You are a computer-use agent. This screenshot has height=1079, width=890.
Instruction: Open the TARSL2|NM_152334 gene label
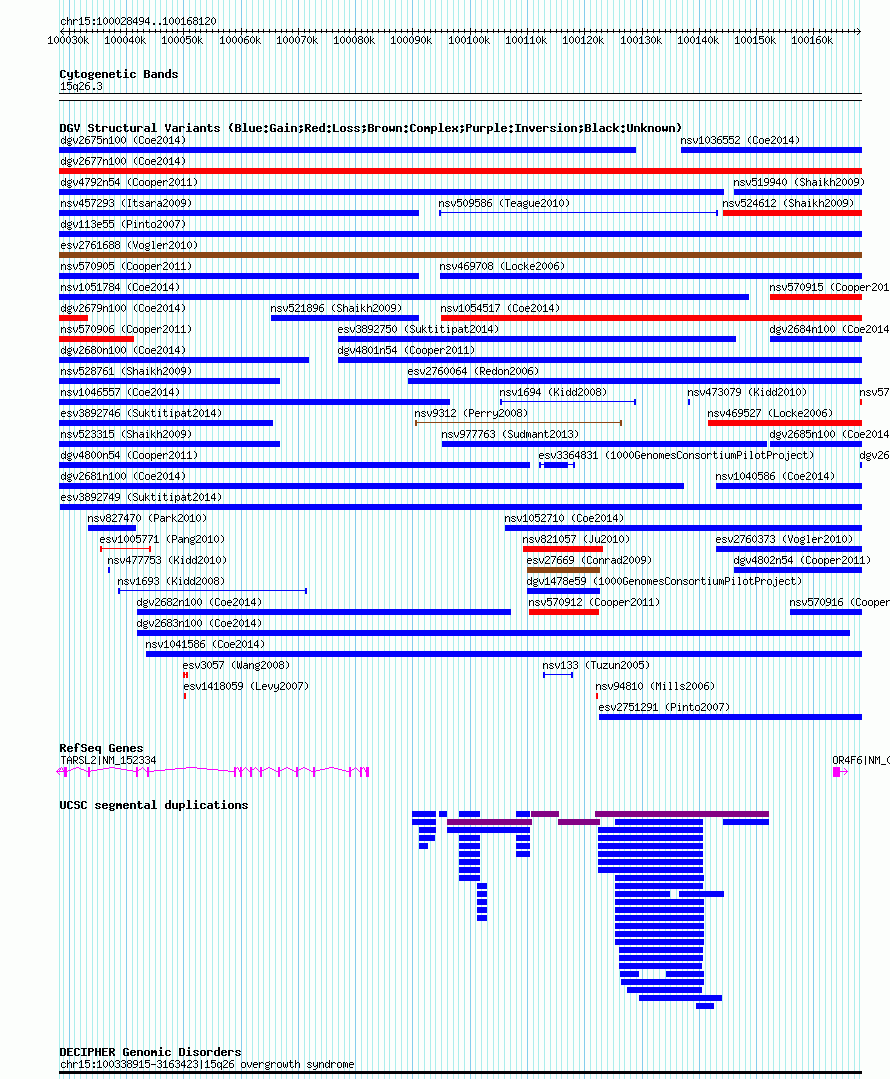pos(108,760)
